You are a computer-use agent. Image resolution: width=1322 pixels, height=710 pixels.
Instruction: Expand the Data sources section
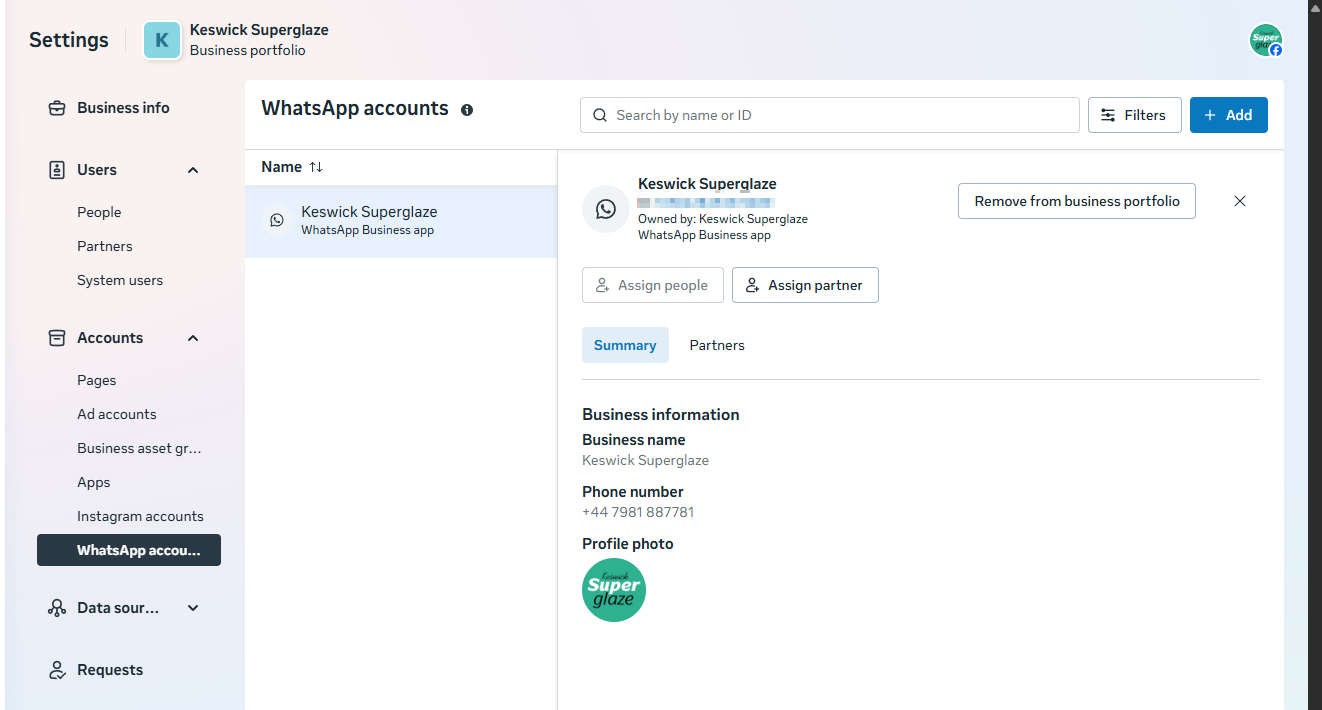[193, 608]
